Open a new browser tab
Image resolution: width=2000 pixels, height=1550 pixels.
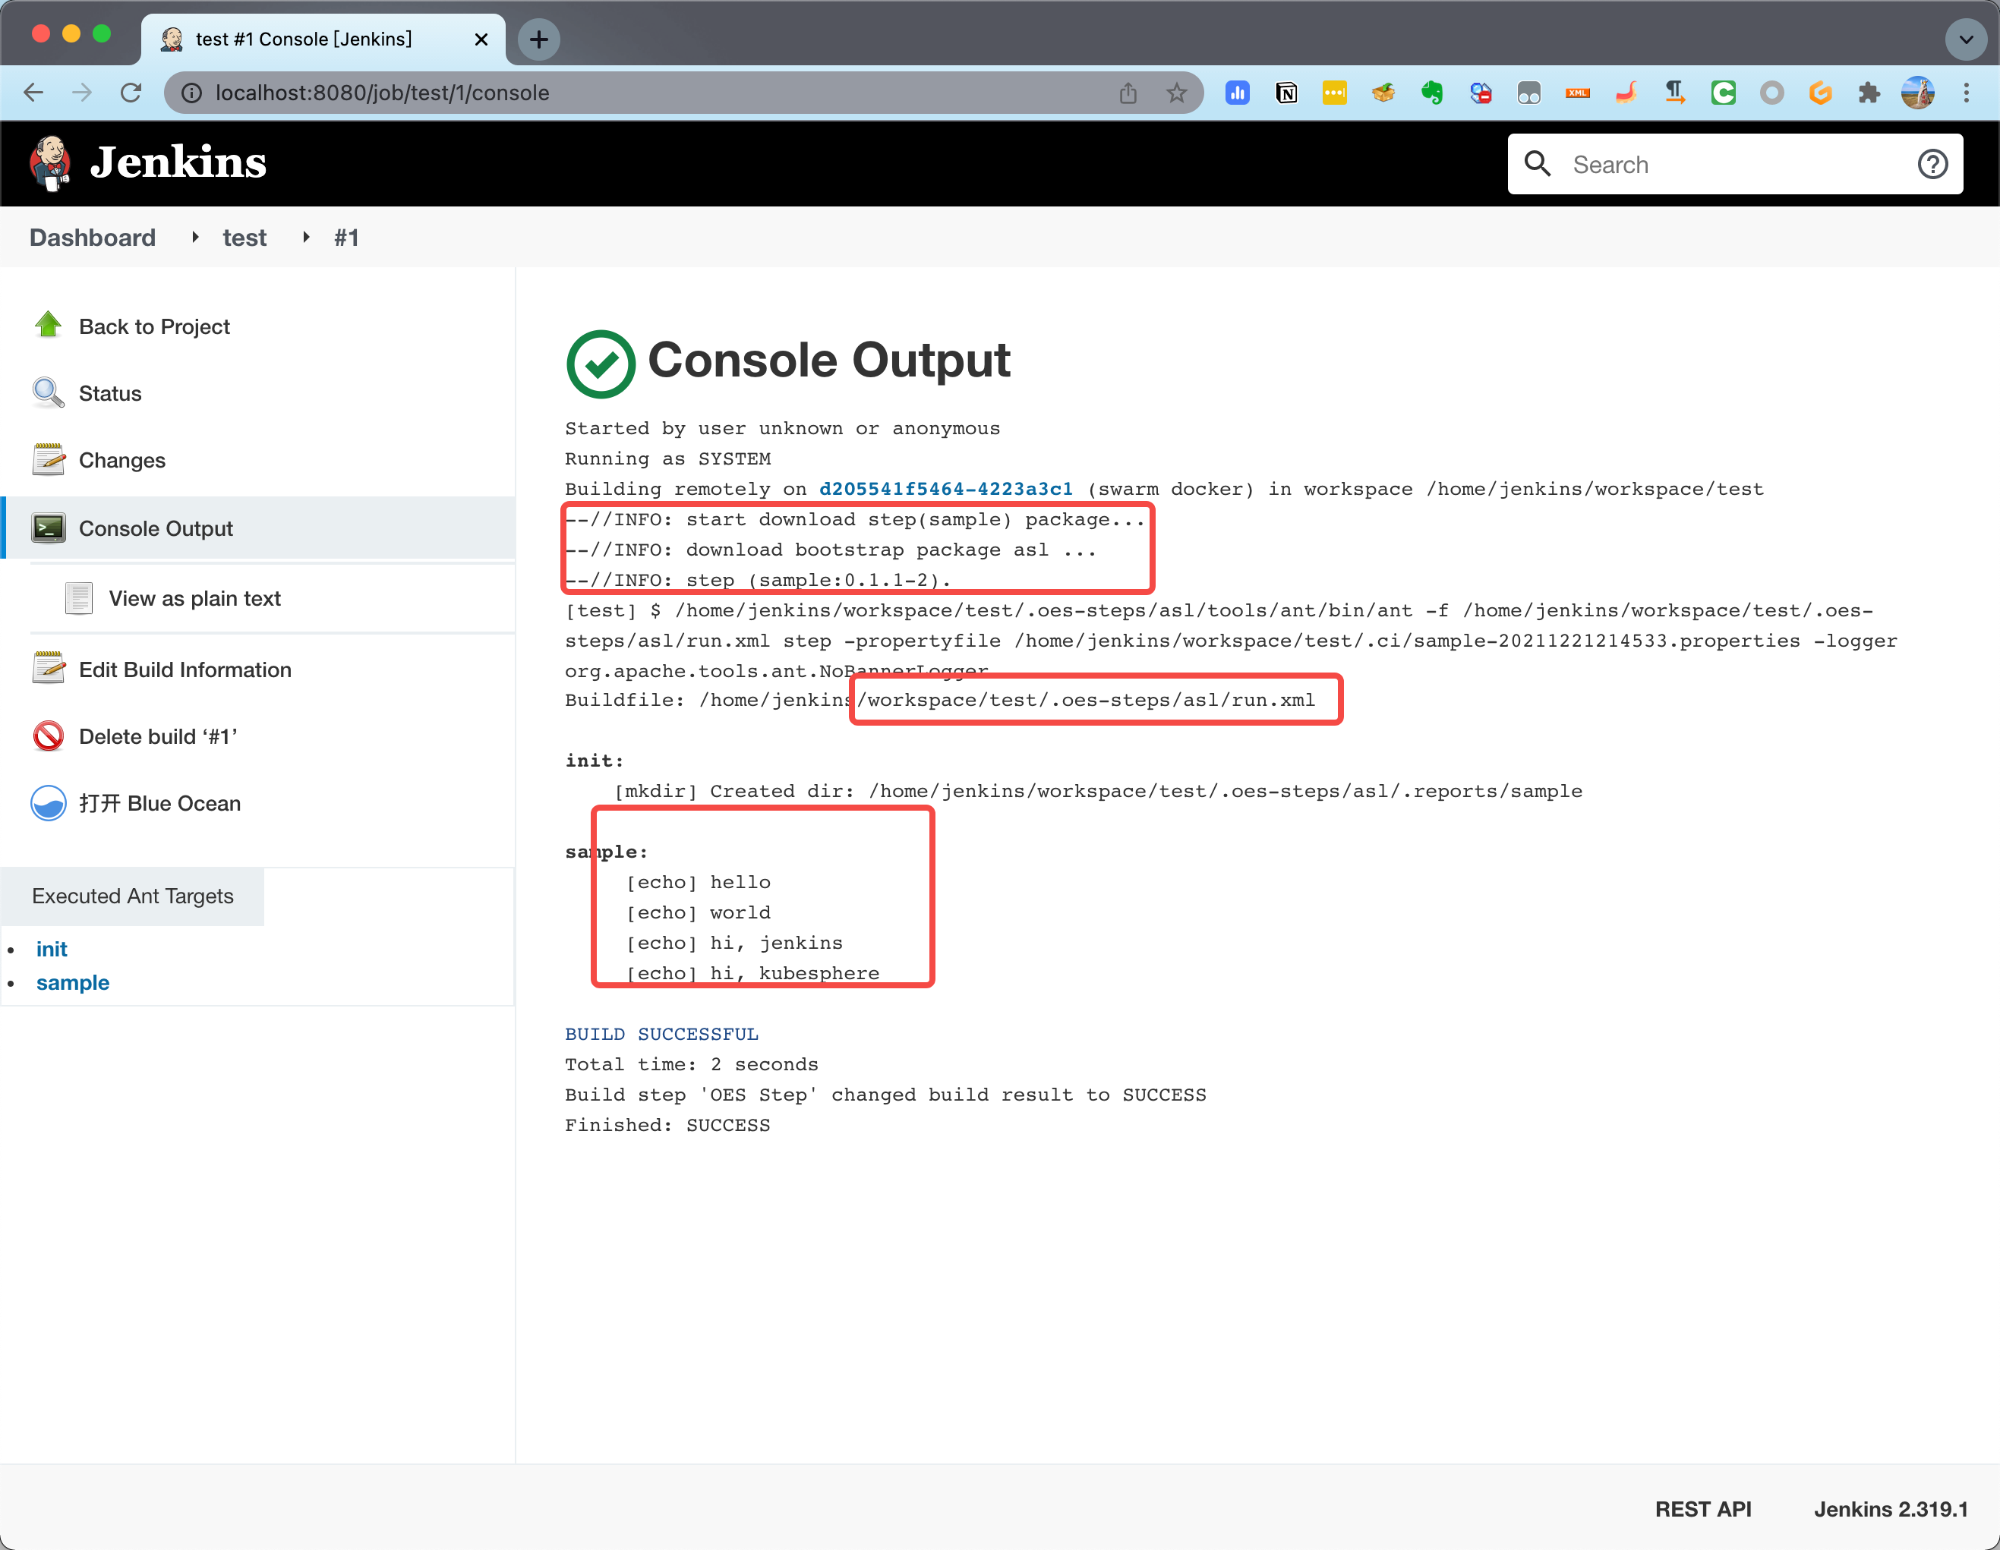(539, 40)
